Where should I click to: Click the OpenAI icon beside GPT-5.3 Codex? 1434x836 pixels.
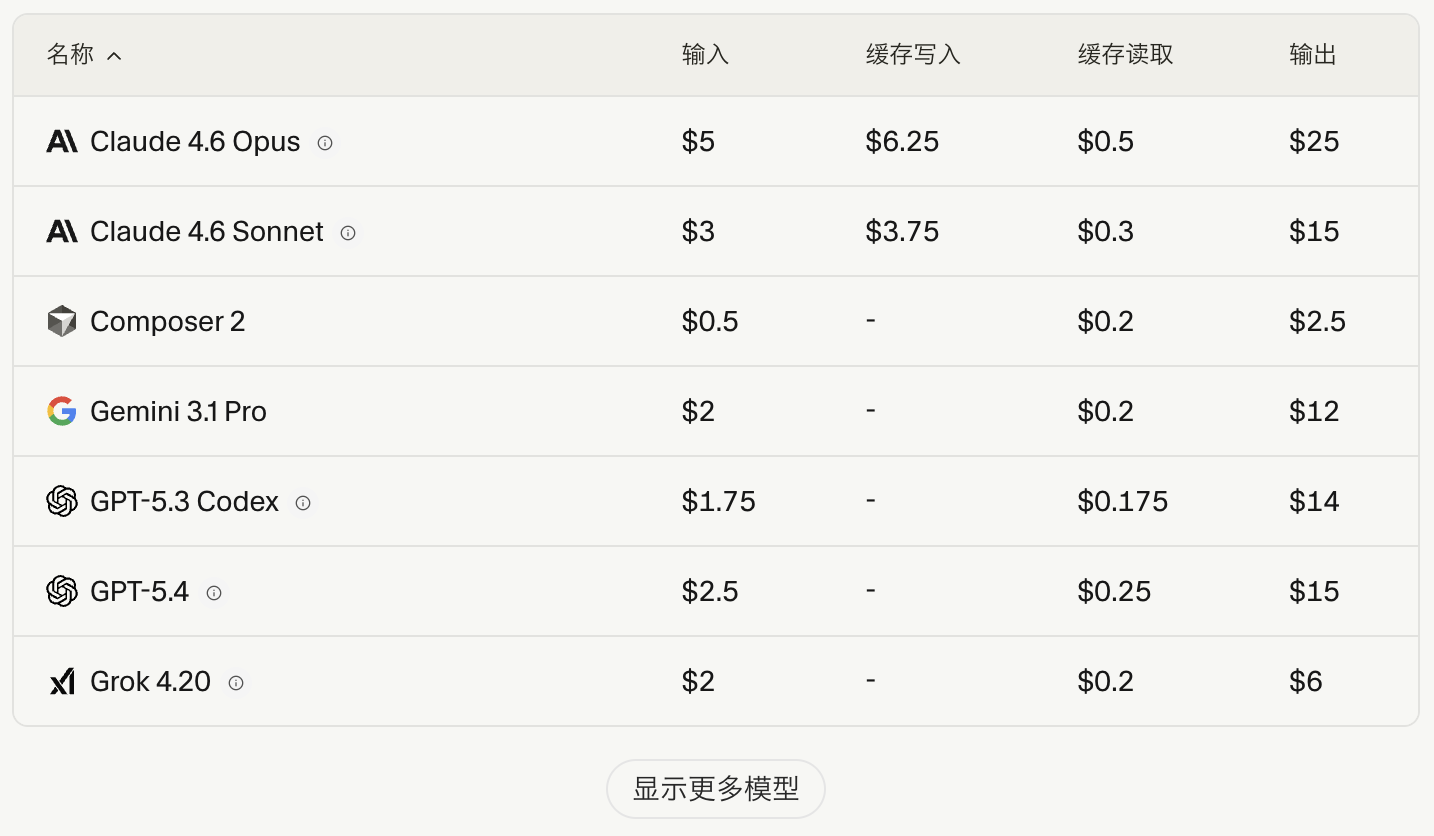(61, 501)
